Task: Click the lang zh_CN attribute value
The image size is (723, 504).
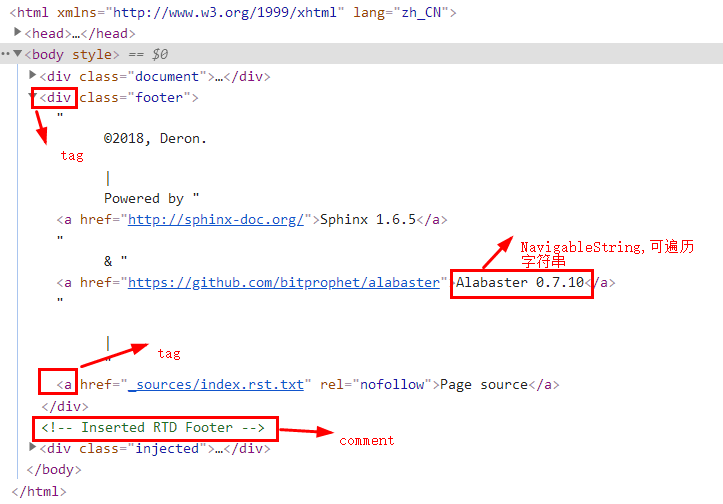Action: [x=421, y=12]
